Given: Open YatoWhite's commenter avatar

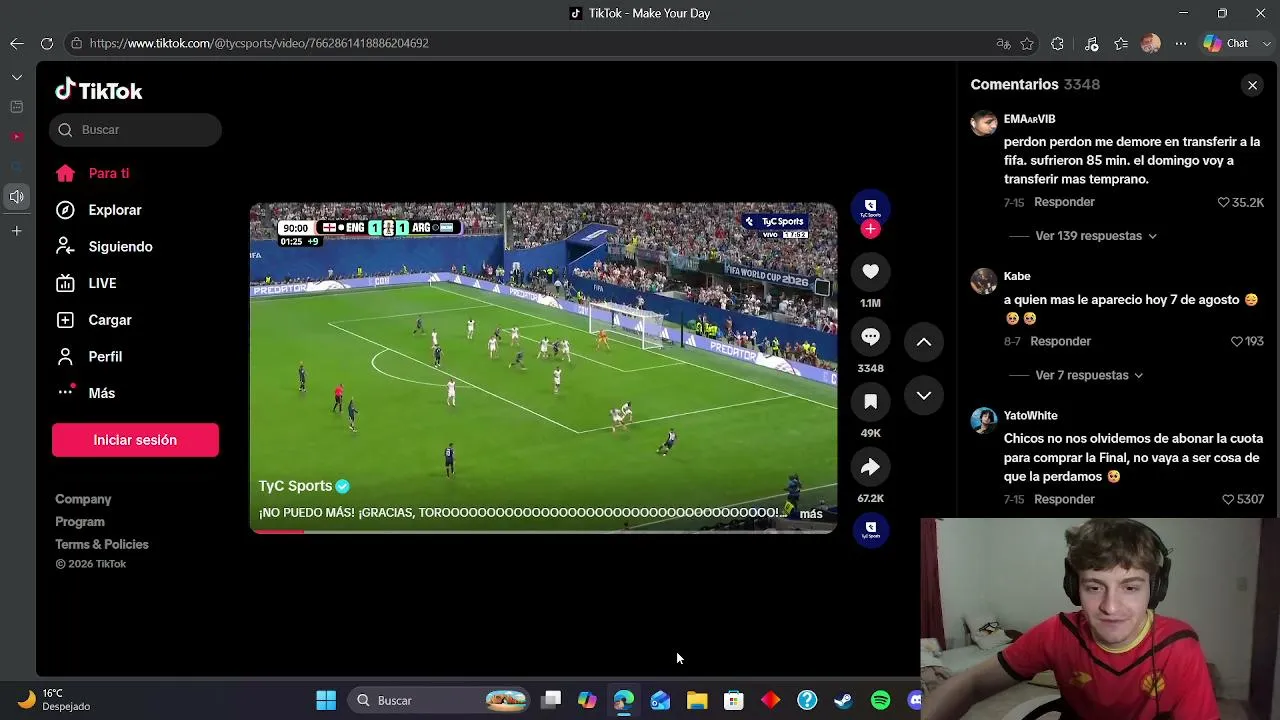Looking at the screenshot, I should click(x=984, y=419).
